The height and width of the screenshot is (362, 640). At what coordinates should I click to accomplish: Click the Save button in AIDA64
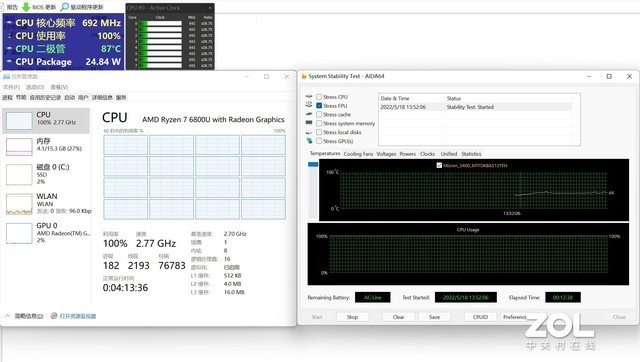point(435,317)
